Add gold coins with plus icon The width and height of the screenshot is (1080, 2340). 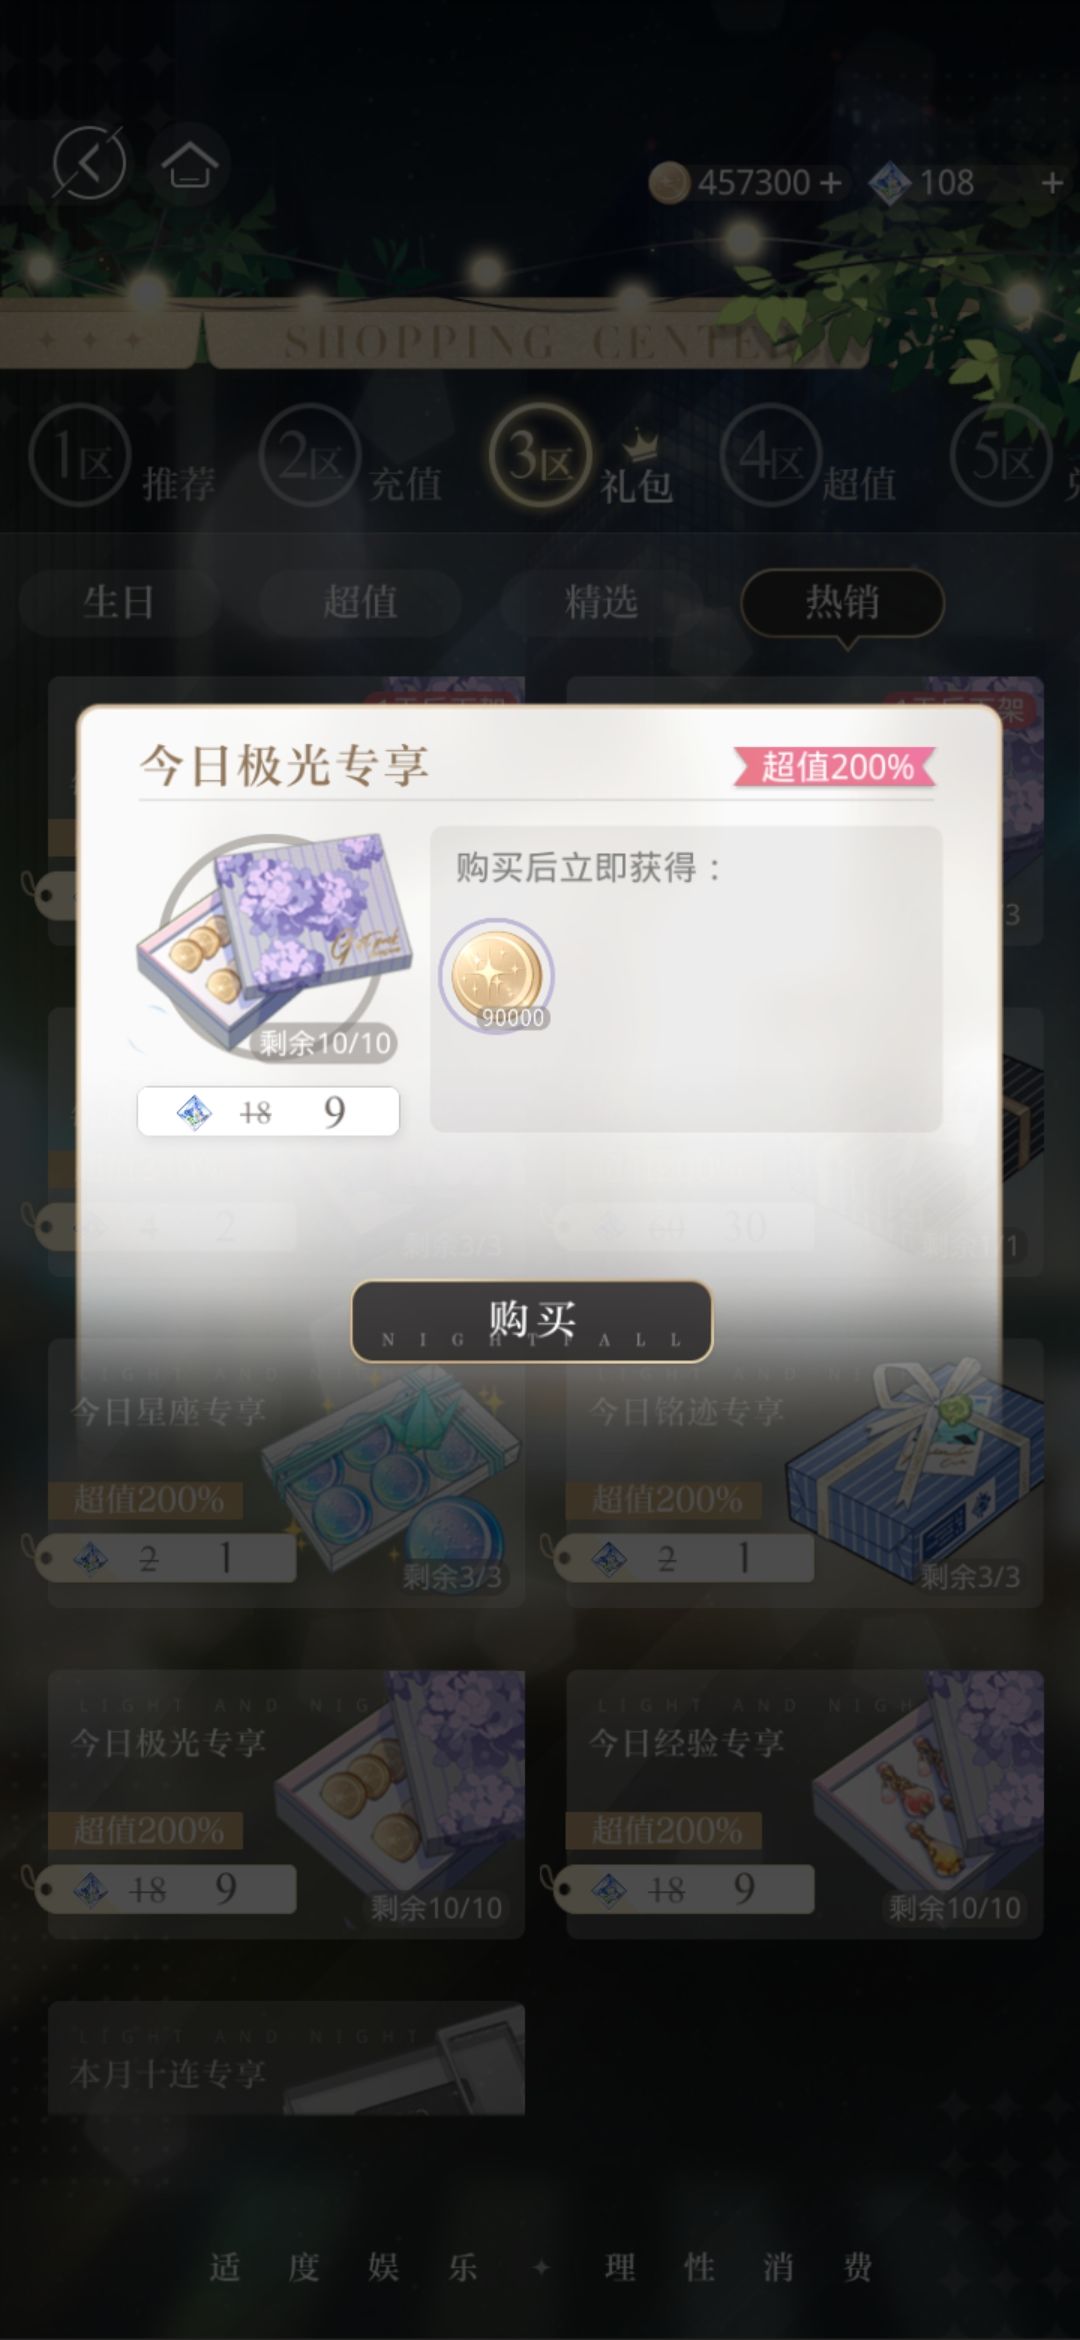pyautogui.click(x=830, y=183)
